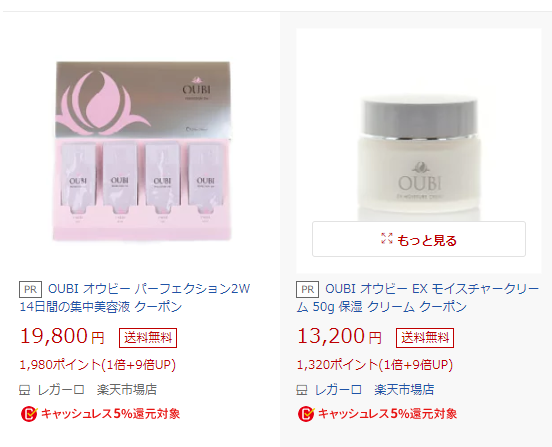Click the PR badge on the left product
The image size is (552, 447).
(30, 289)
